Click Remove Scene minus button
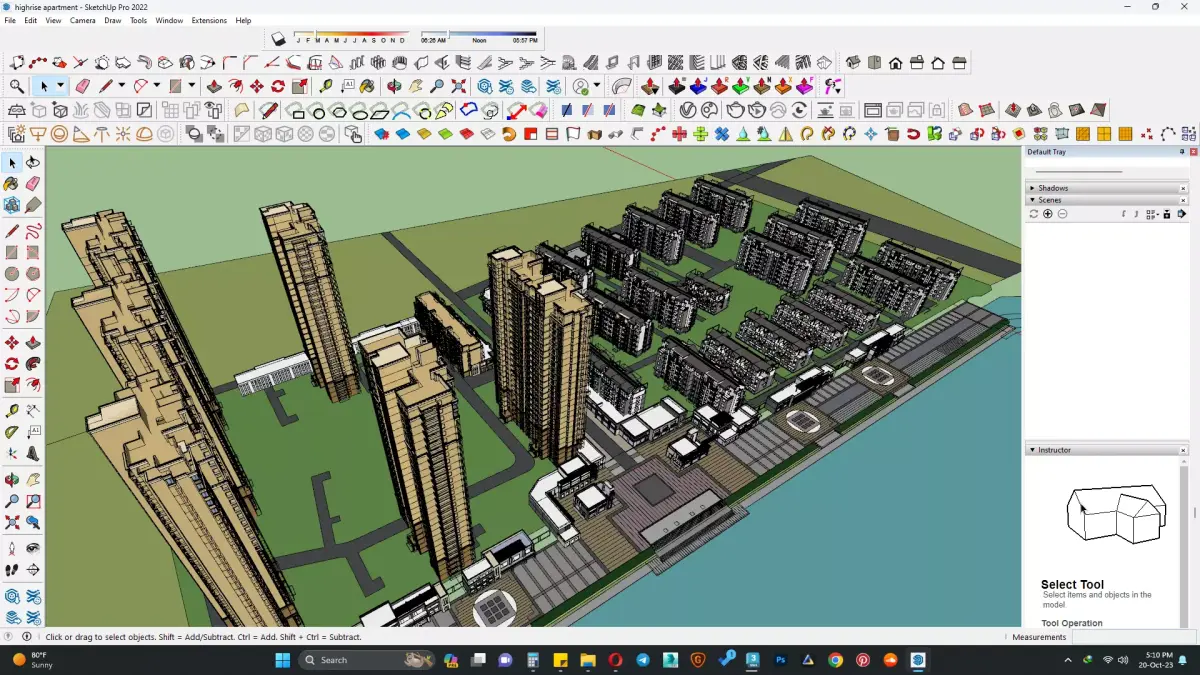Viewport: 1200px width, 675px height. 1062,214
